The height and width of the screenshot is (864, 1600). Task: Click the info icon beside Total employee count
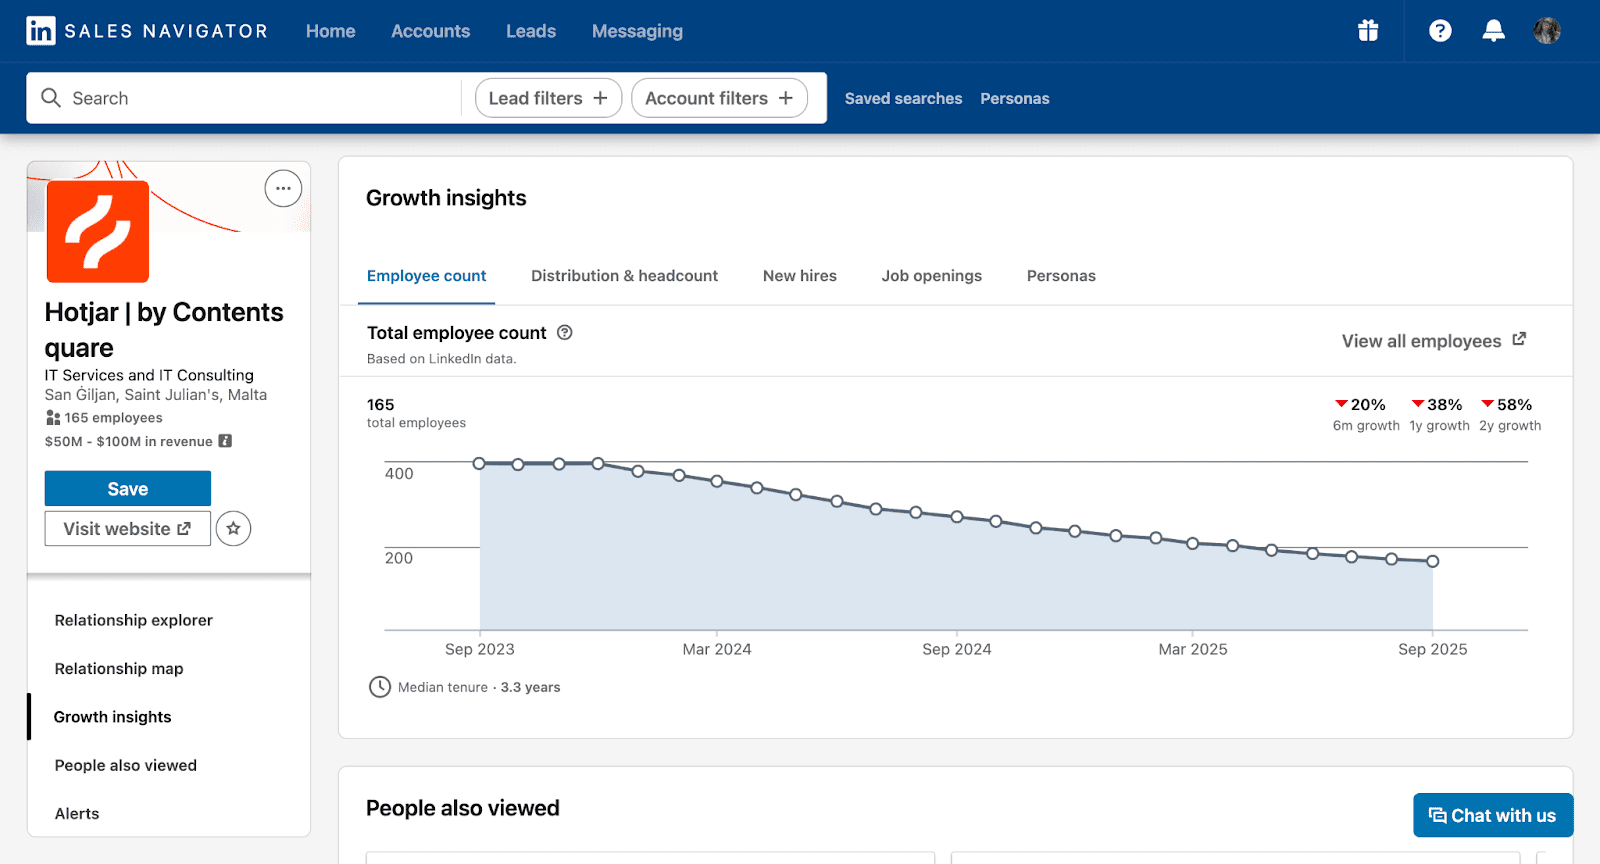[565, 333]
